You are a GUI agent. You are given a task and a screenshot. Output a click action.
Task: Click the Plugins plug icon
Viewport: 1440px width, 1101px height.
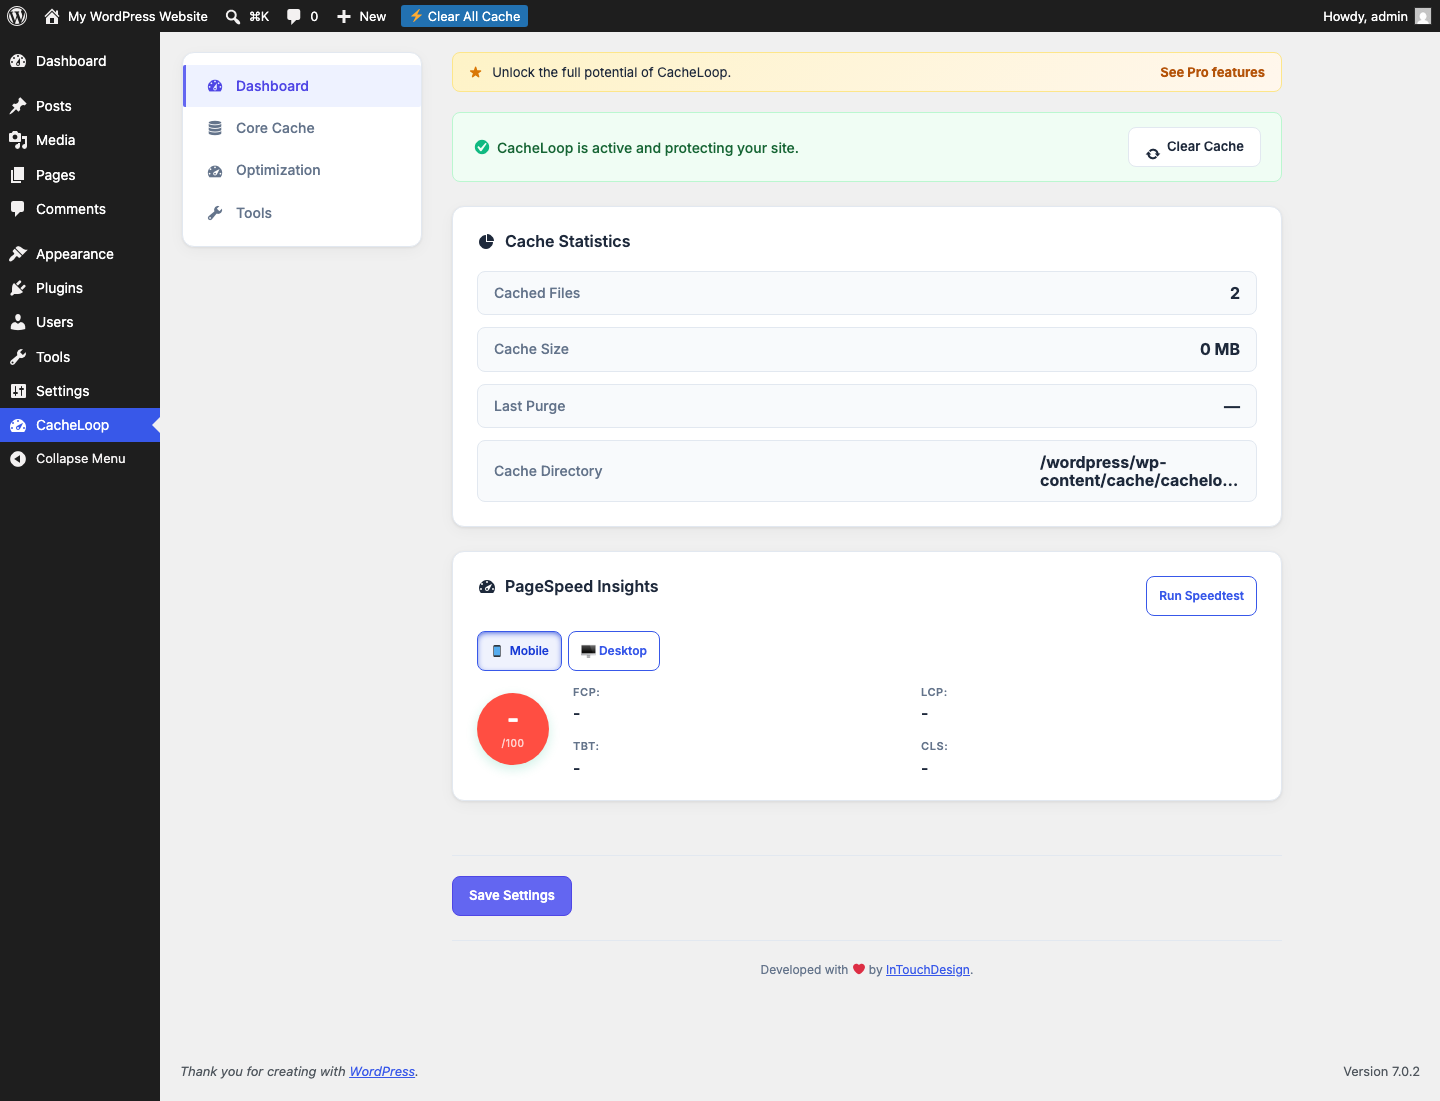[x=18, y=288]
